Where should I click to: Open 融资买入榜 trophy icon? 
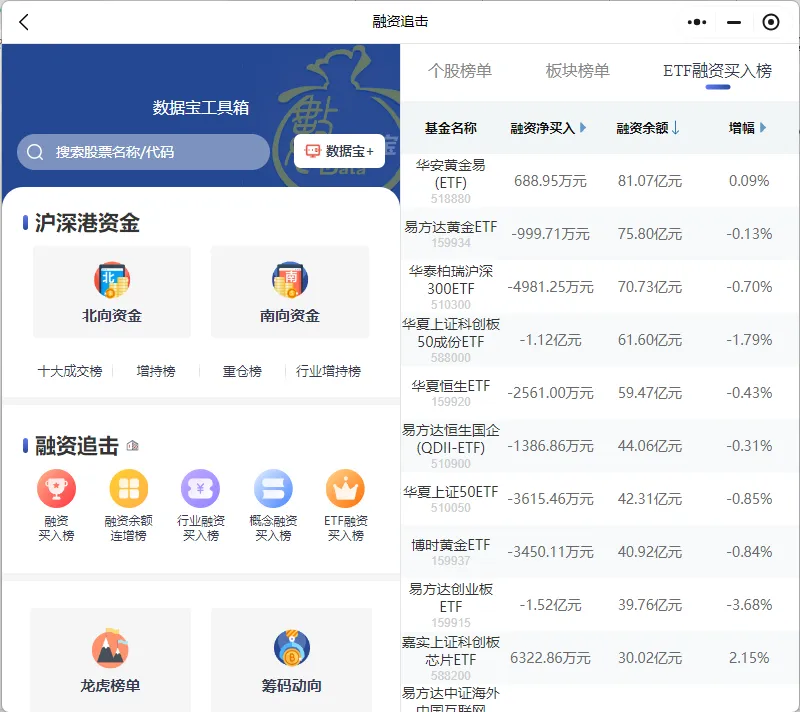click(56, 488)
